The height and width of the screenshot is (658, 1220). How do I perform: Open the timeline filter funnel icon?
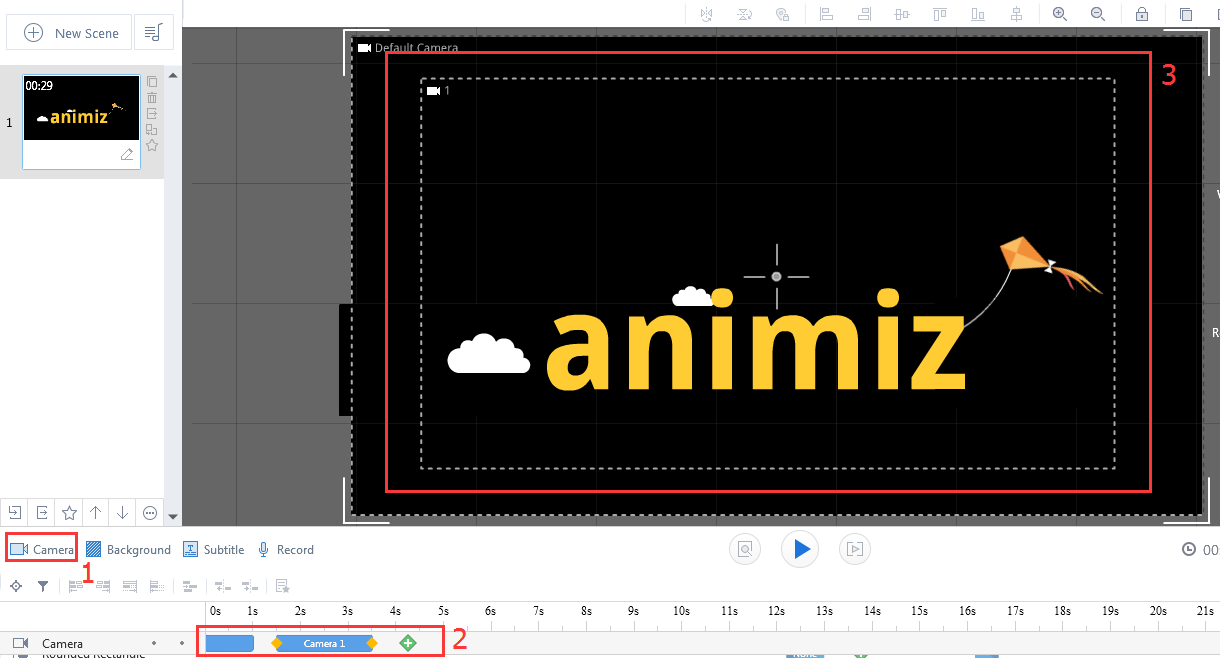43,586
